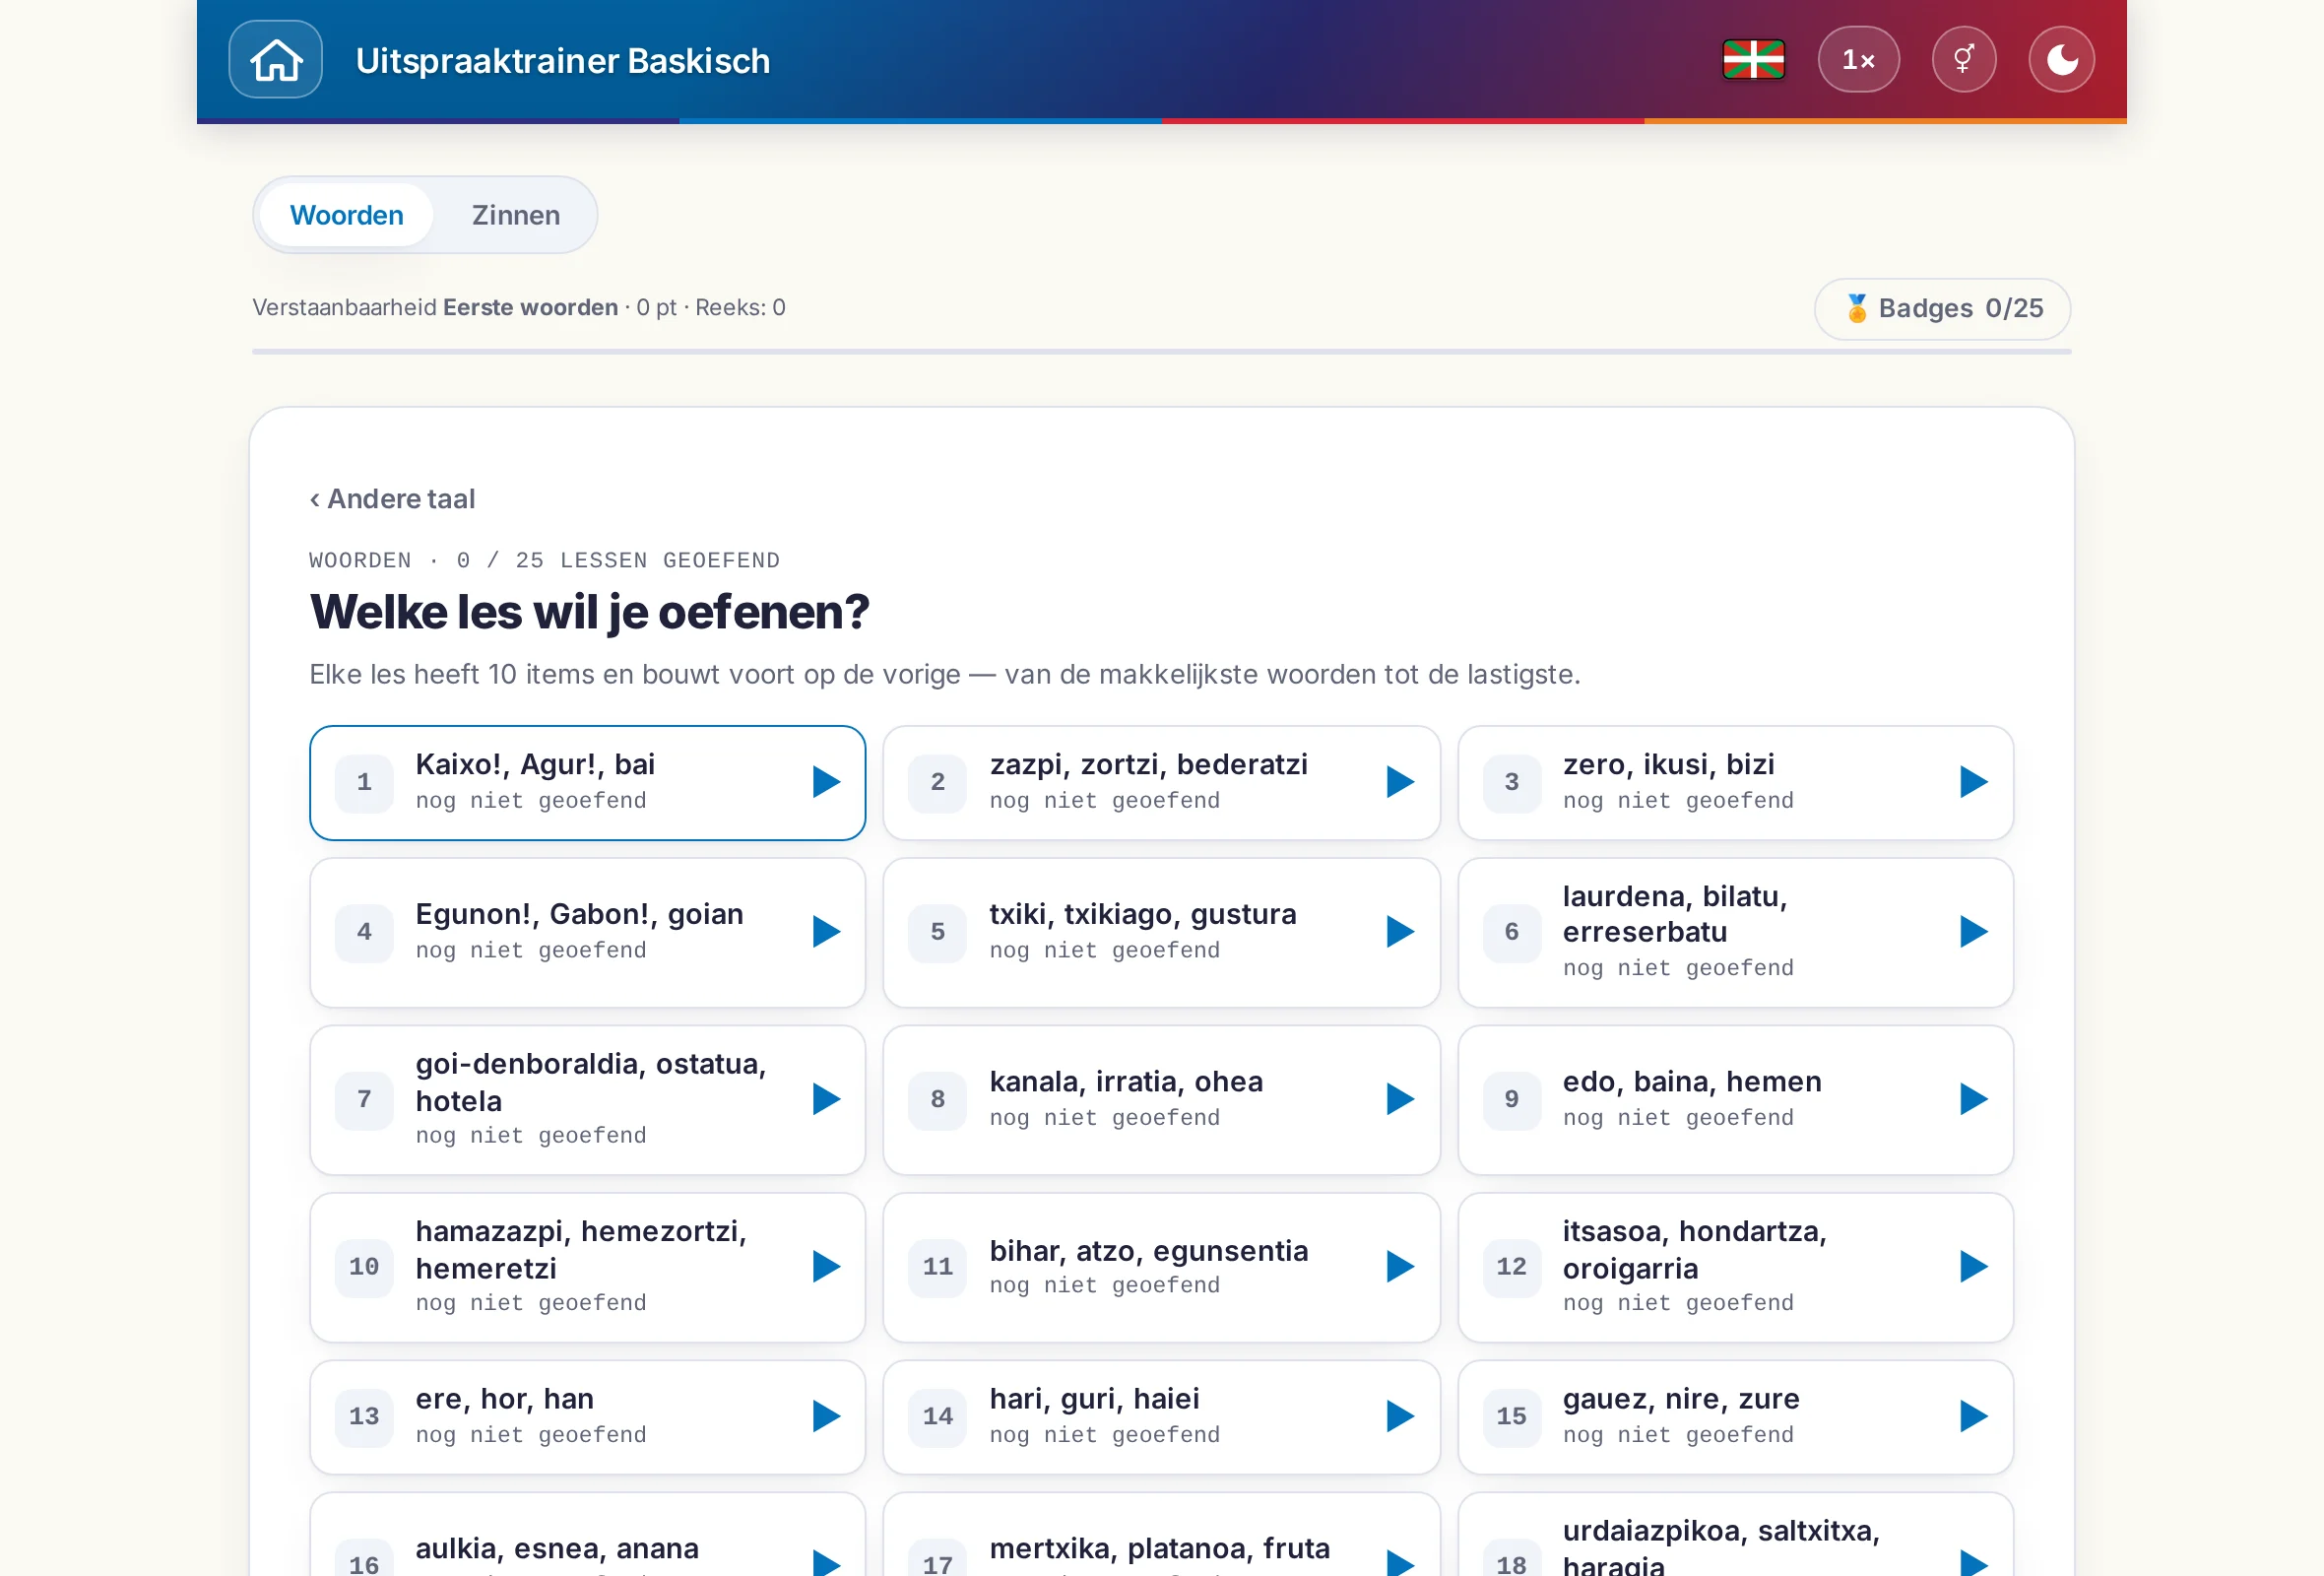Viewport: 2324px width, 1576px height.
Task: Play lesson 18 urdaiazpikoa, saltxitxa
Action: coord(1973,1562)
